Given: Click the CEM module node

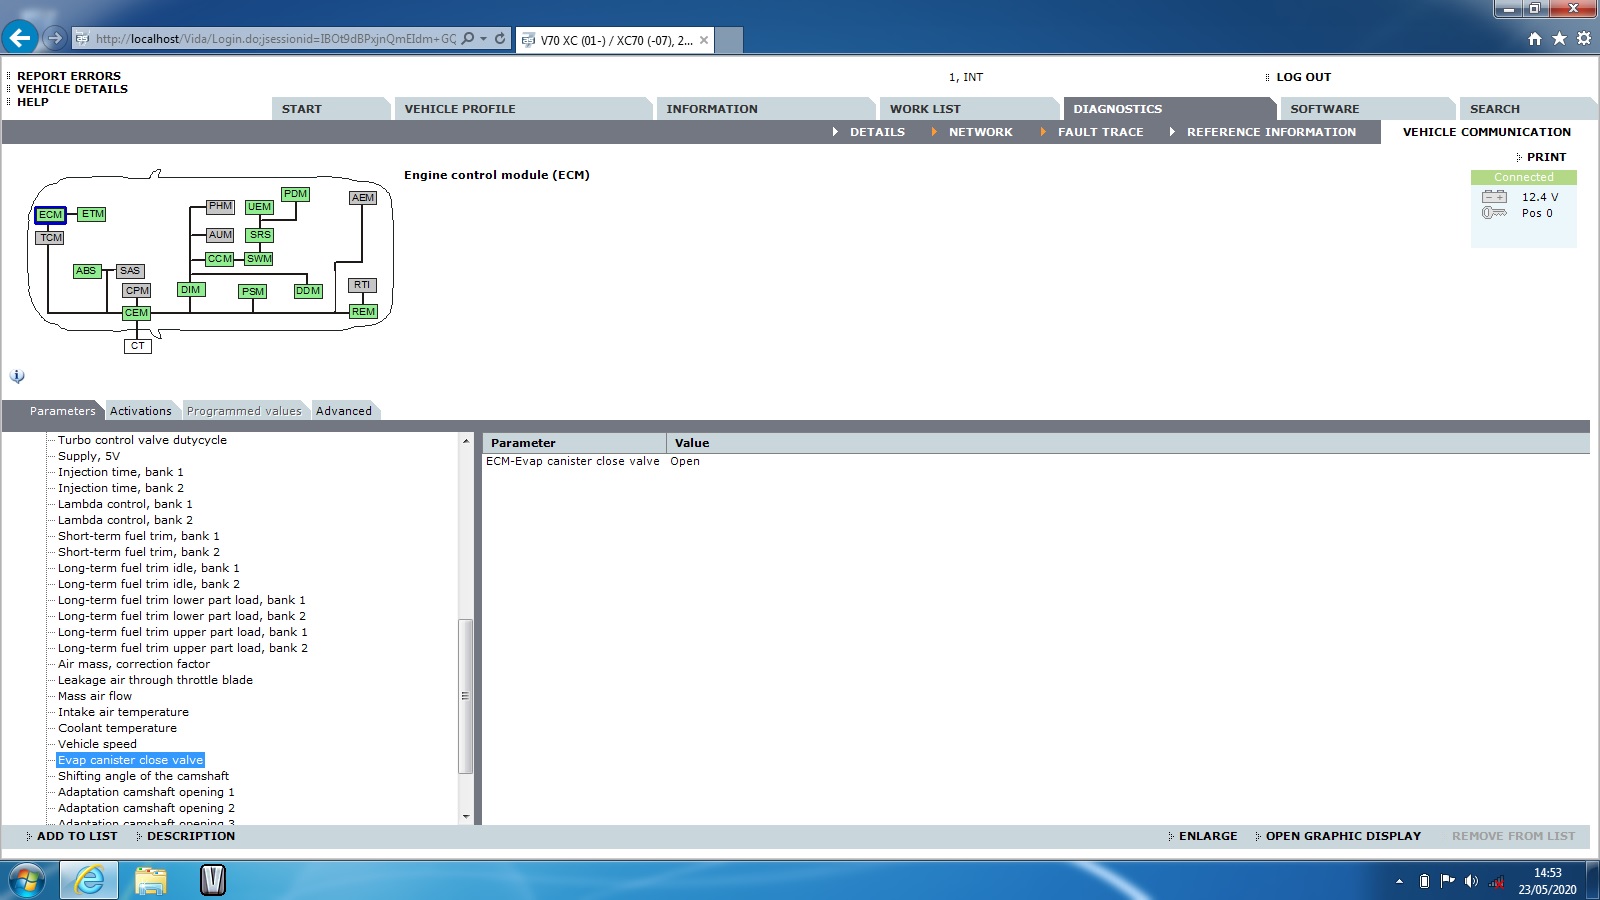Looking at the screenshot, I should pos(136,313).
